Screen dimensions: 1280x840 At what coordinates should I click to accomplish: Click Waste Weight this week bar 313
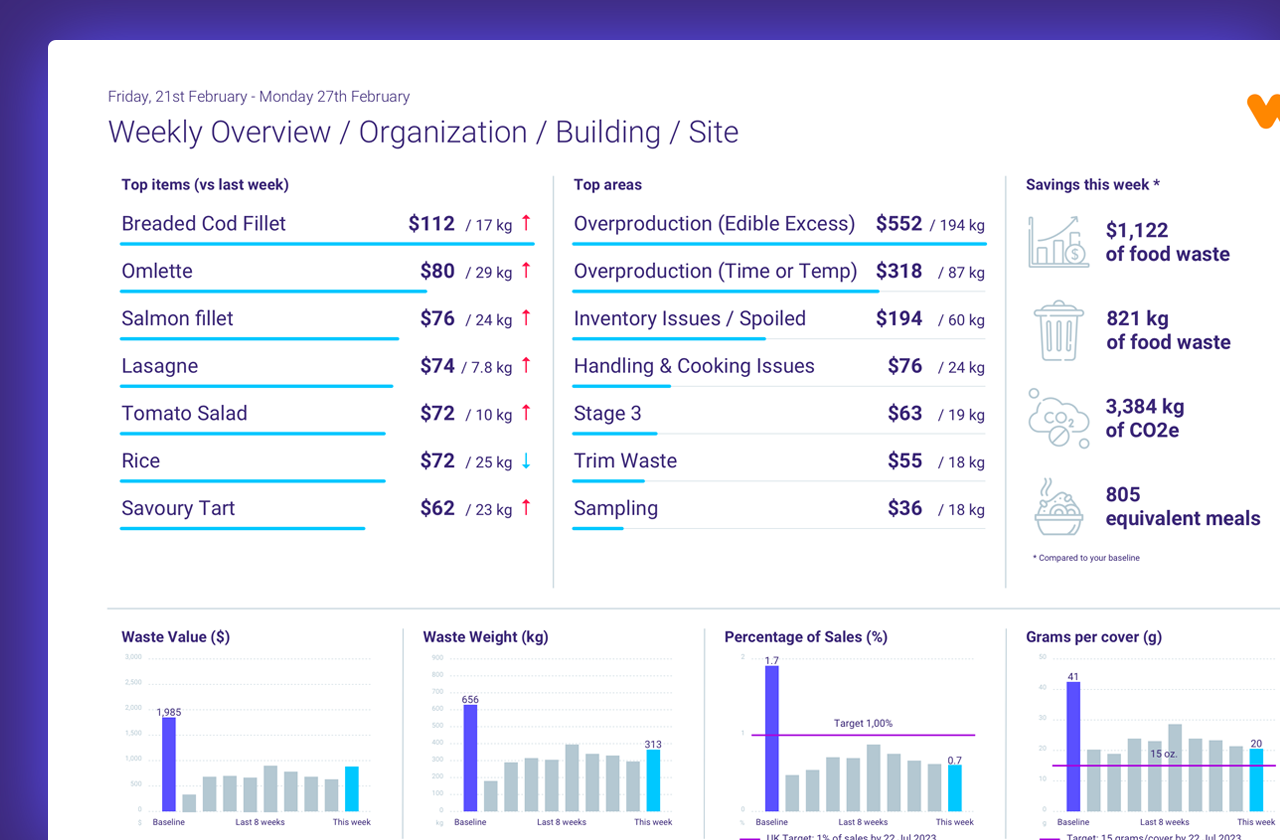653,780
